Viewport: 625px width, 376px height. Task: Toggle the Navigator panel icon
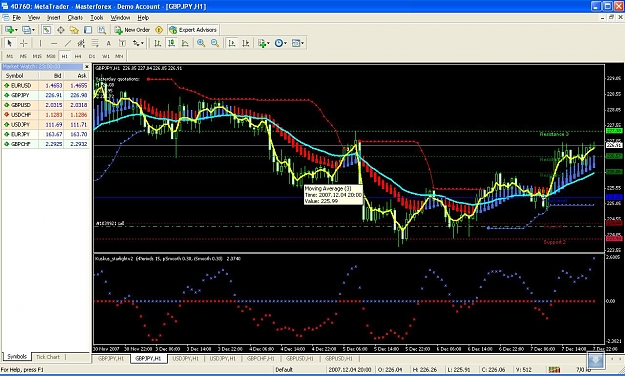tap(74, 30)
